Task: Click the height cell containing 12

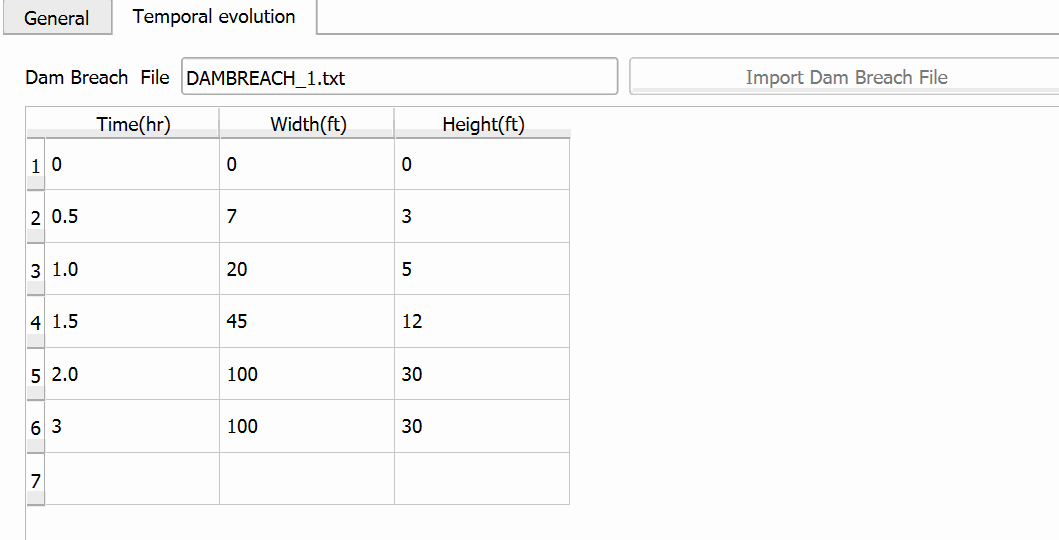Action: [x=483, y=322]
